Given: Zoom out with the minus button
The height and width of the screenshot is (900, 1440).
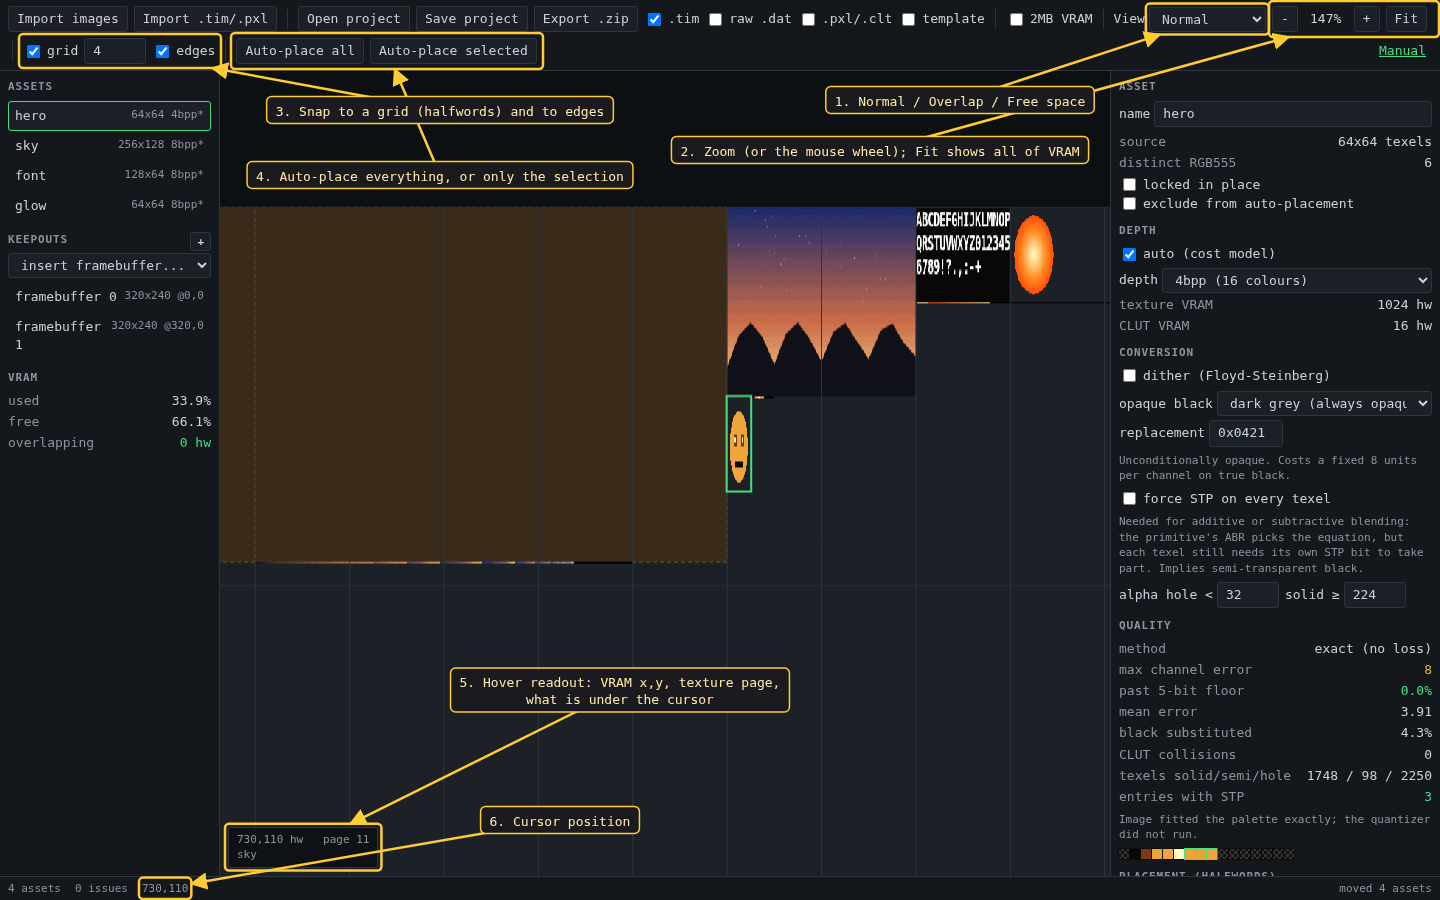Looking at the screenshot, I should (1285, 19).
